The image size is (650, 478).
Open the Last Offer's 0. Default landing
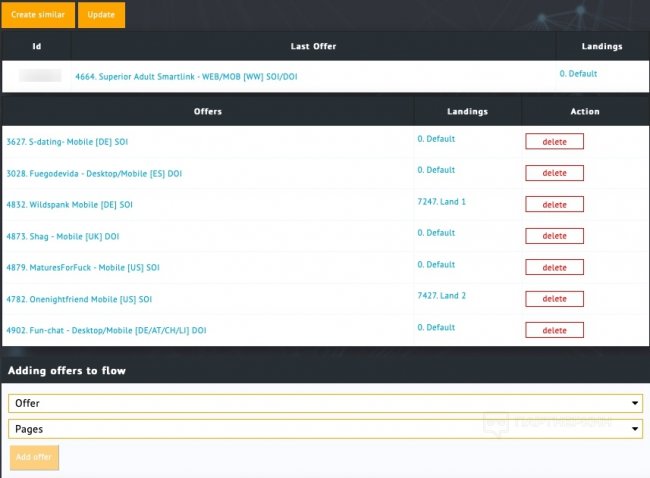[580, 73]
